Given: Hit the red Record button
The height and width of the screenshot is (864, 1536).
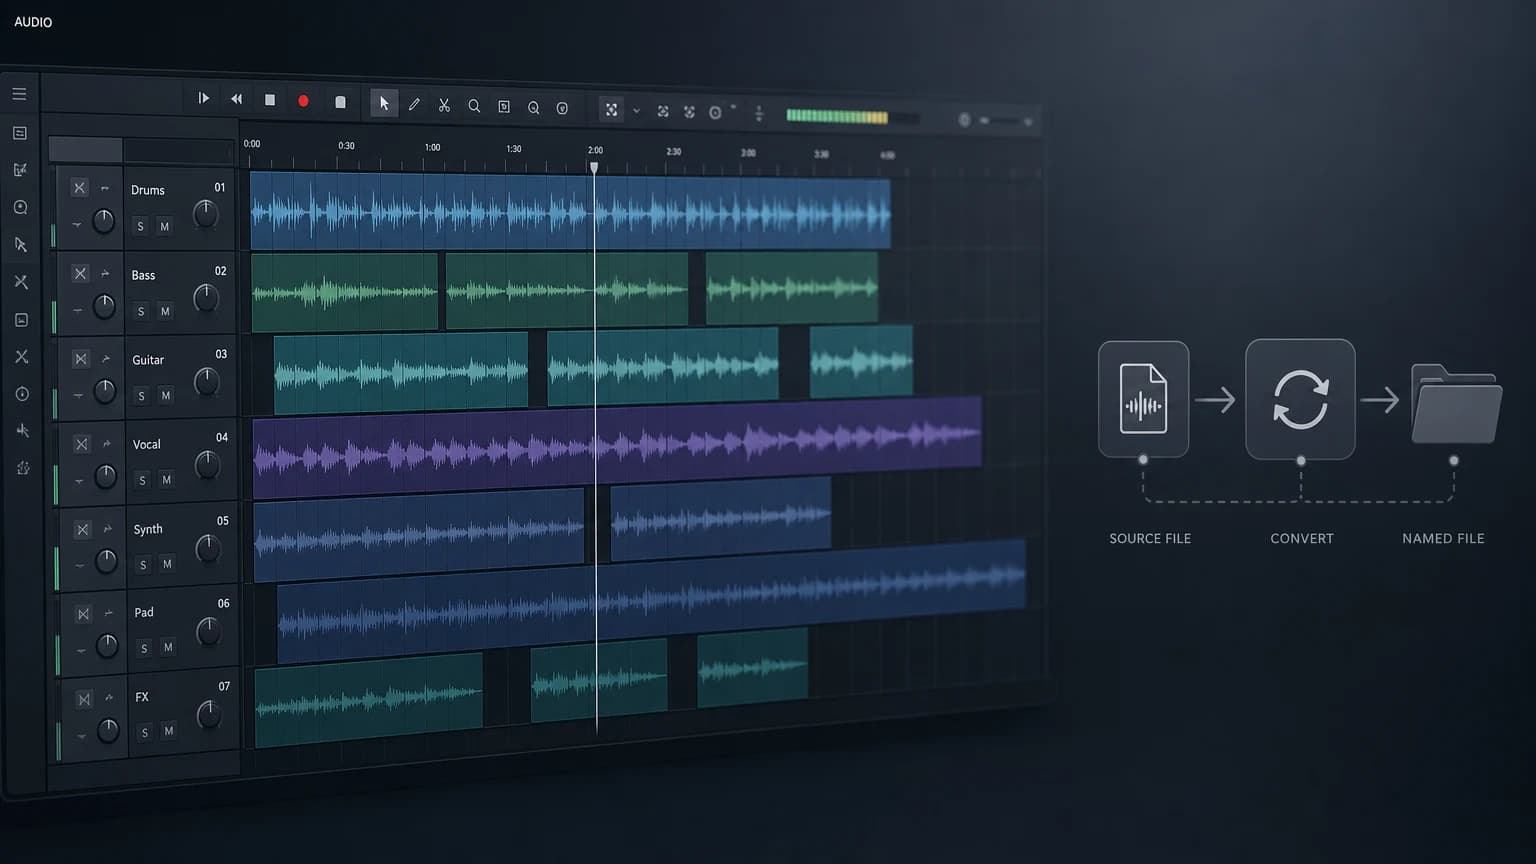Looking at the screenshot, I should coord(303,101).
